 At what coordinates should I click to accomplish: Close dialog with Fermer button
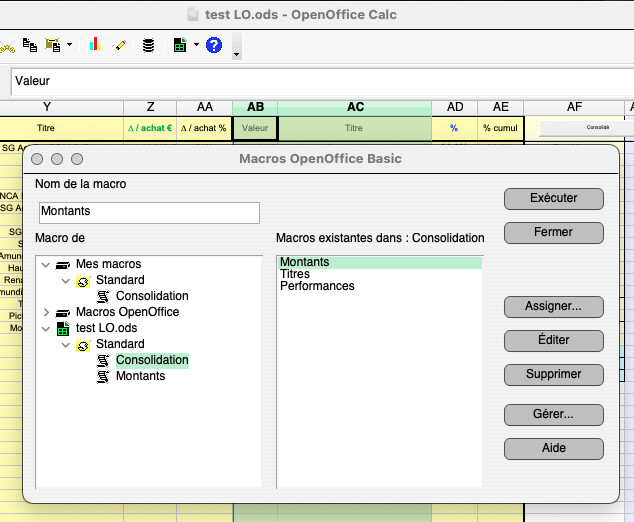click(554, 232)
